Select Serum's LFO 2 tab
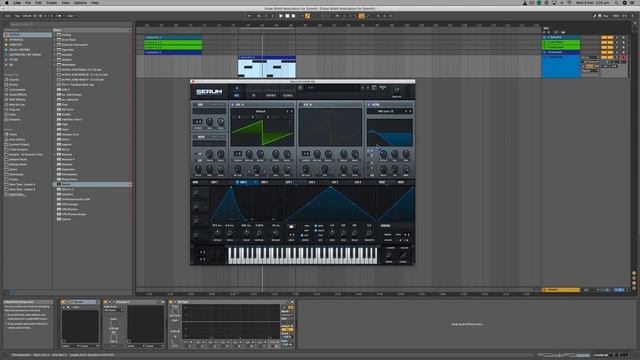The height and width of the screenshot is (360, 640). (x=312, y=182)
